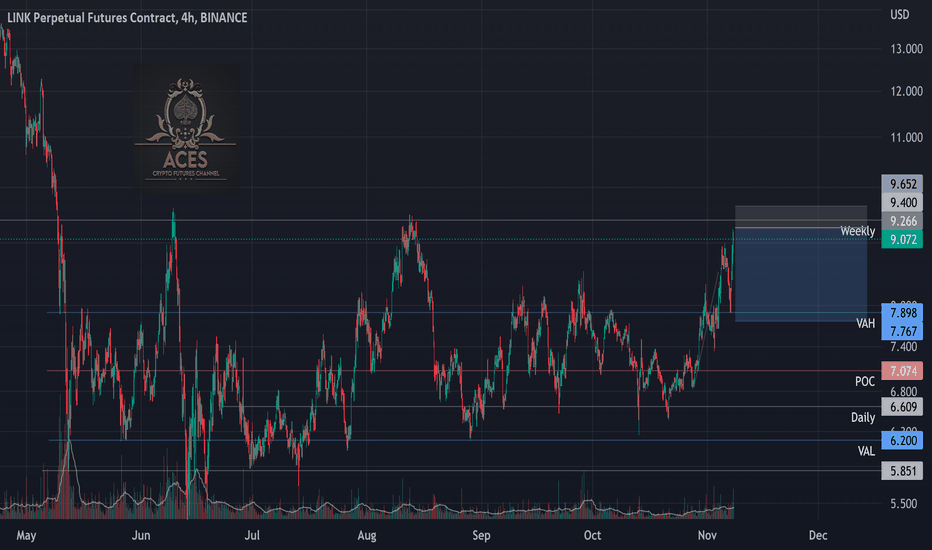932x550 pixels.
Task: Click the 6.800 price axis value
Action: click(903, 392)
